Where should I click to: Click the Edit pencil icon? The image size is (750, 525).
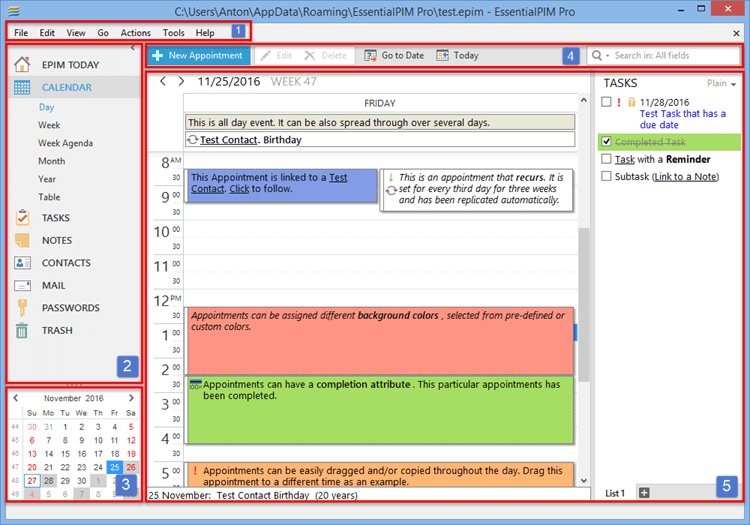[265, 55]
